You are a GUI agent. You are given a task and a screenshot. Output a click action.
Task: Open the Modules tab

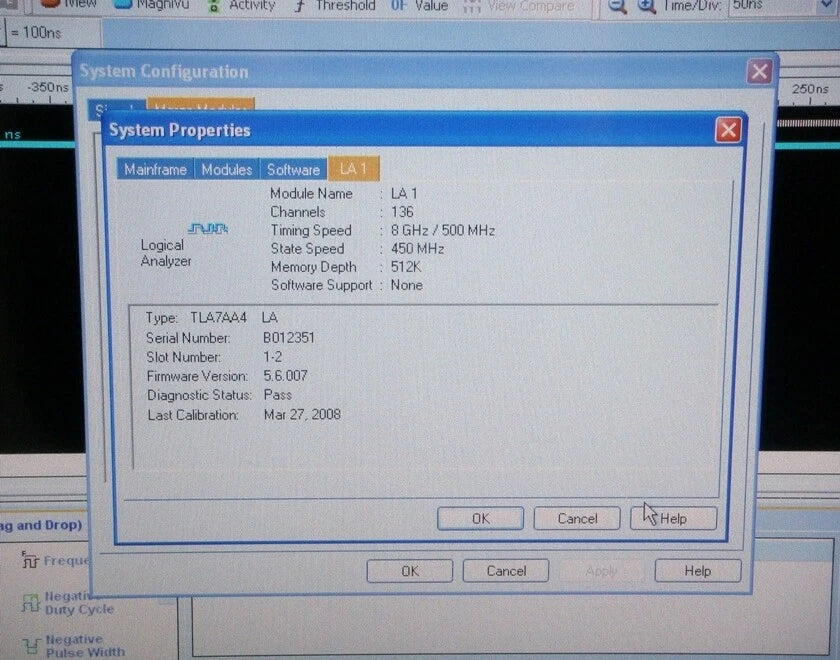pos(227,169)
